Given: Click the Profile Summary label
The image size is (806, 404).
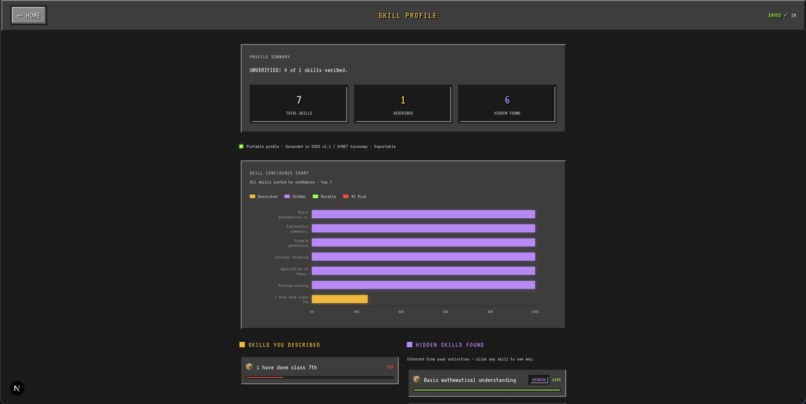Looking at the screenshot, I should point(270,57).
